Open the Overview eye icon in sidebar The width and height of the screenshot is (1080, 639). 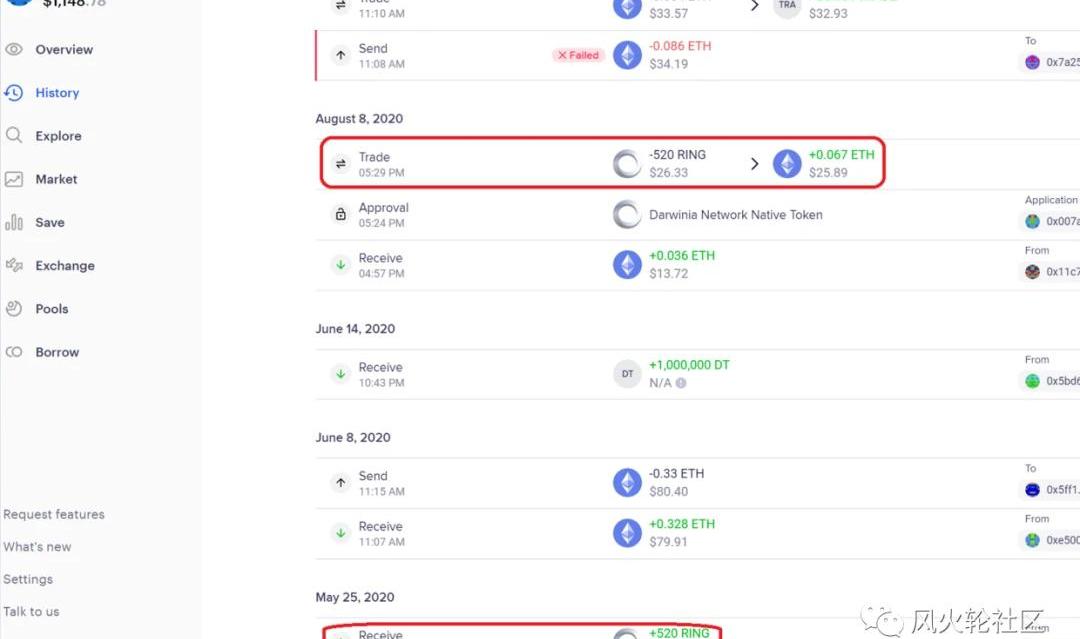point(14,50)
